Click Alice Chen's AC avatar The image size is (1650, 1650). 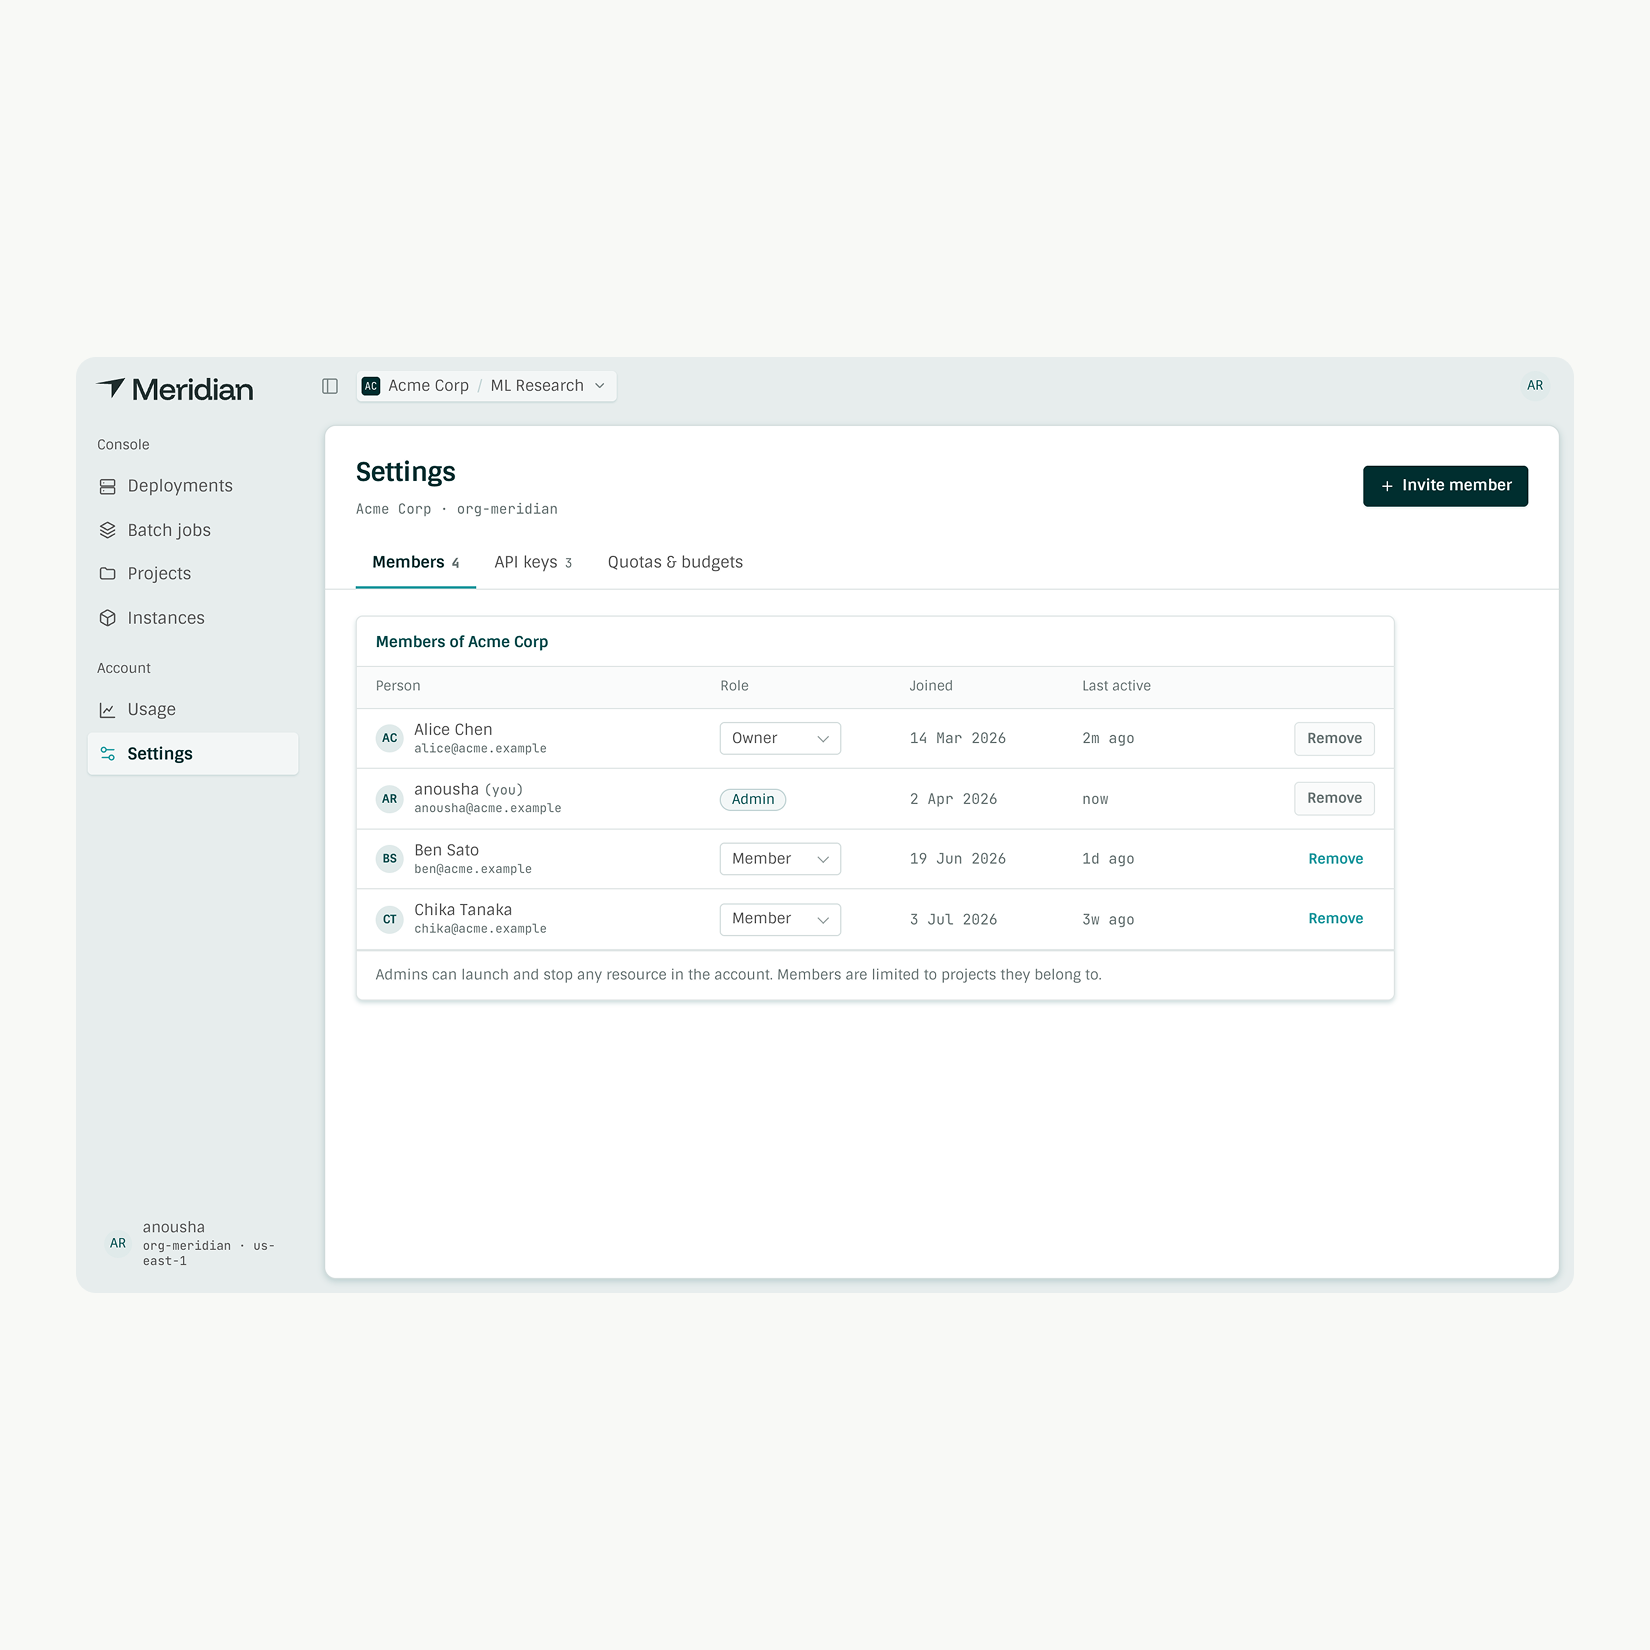[390, 739]
